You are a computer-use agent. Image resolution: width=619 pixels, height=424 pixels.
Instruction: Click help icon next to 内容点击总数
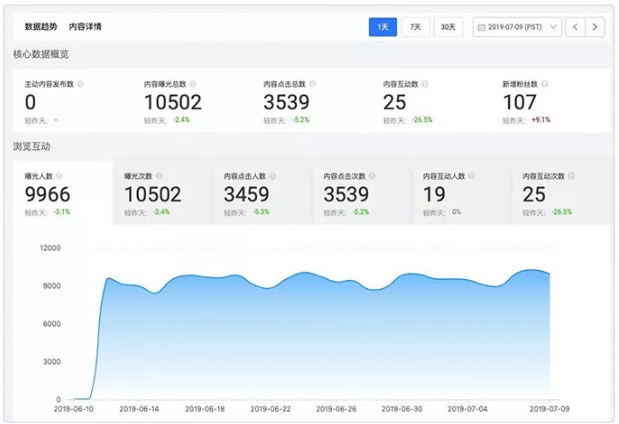coord(312,84)
